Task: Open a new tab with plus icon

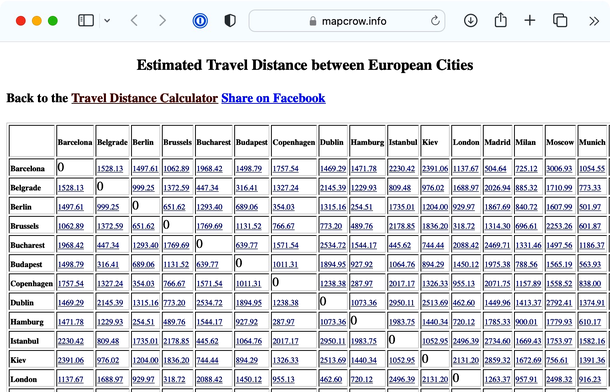Action: point(529,20)
